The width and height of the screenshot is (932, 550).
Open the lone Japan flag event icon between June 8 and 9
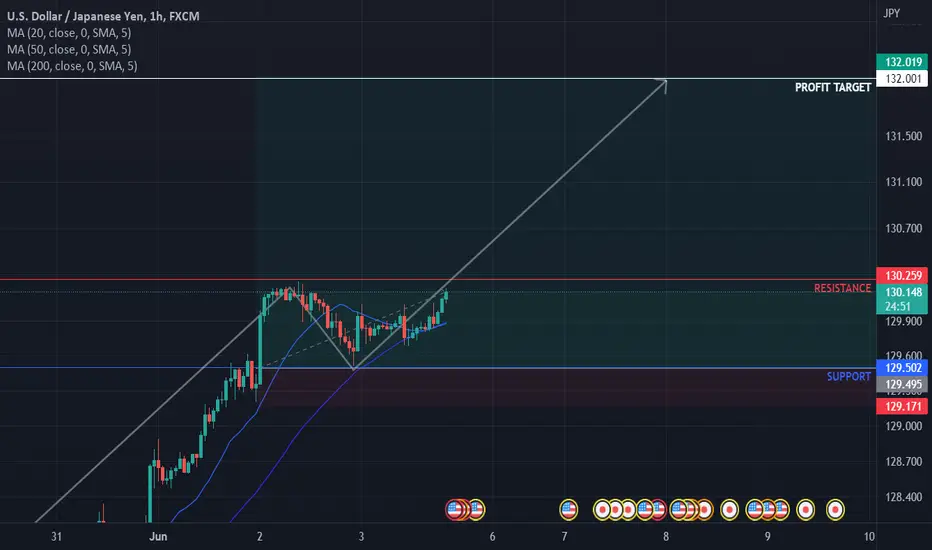(x=729, y=510)
